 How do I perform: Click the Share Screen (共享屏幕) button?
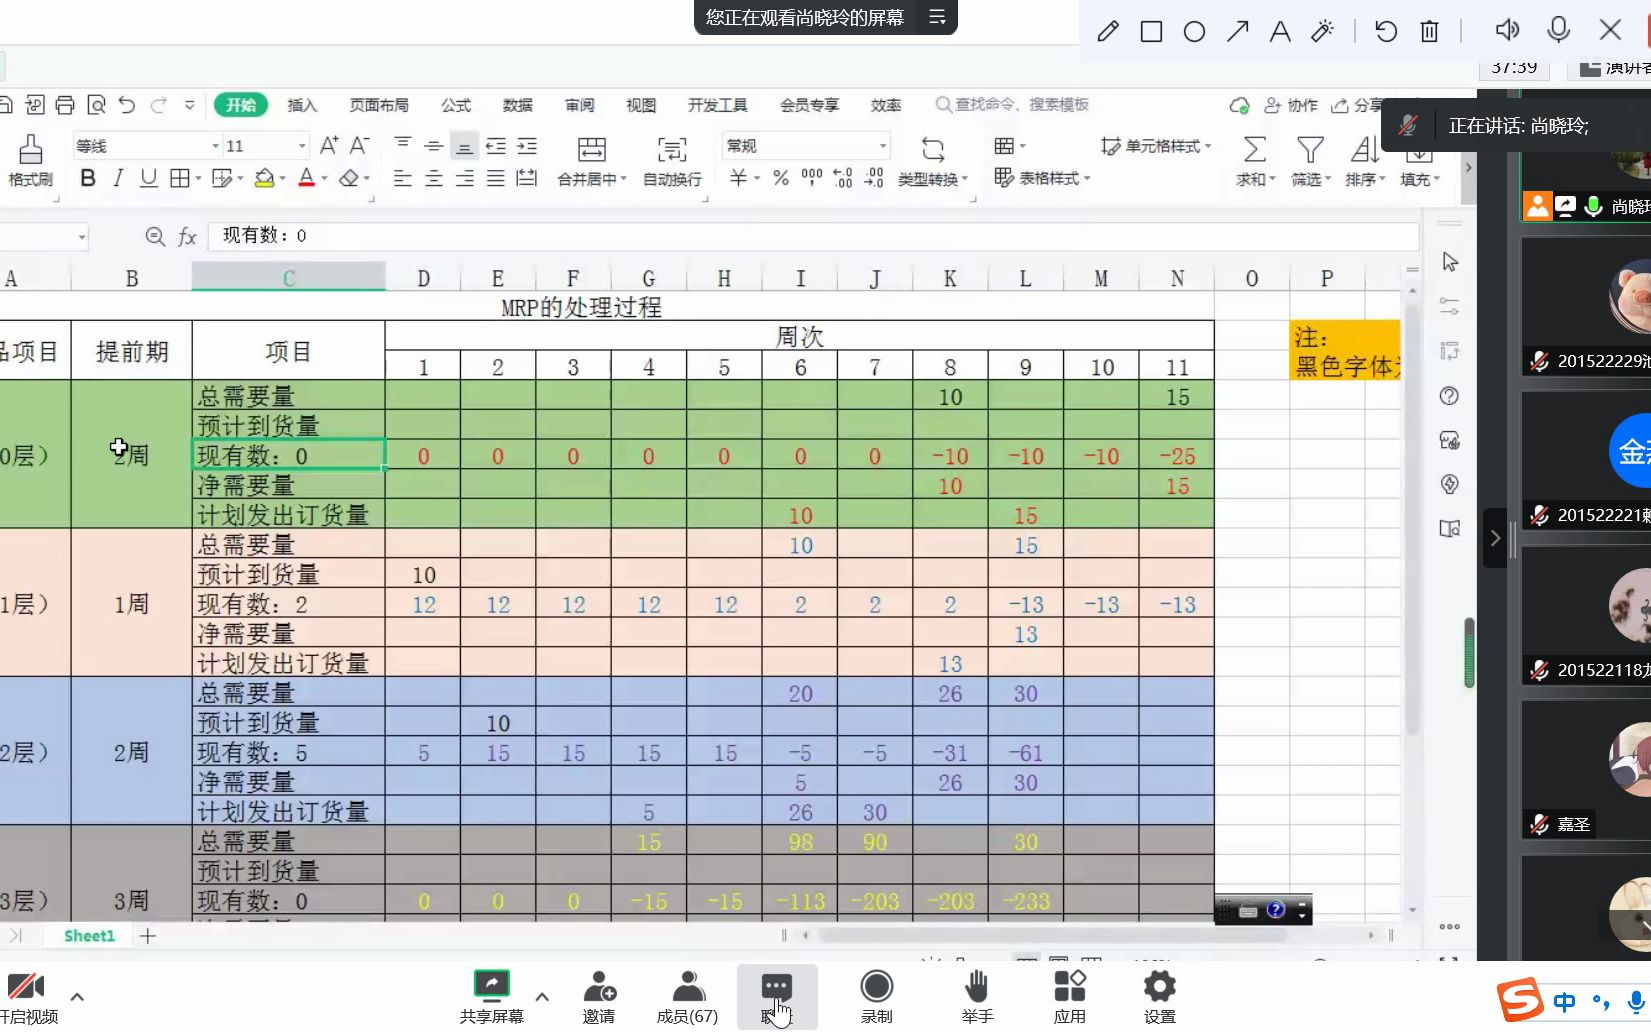pyautogui.click(x=491, y=997)
